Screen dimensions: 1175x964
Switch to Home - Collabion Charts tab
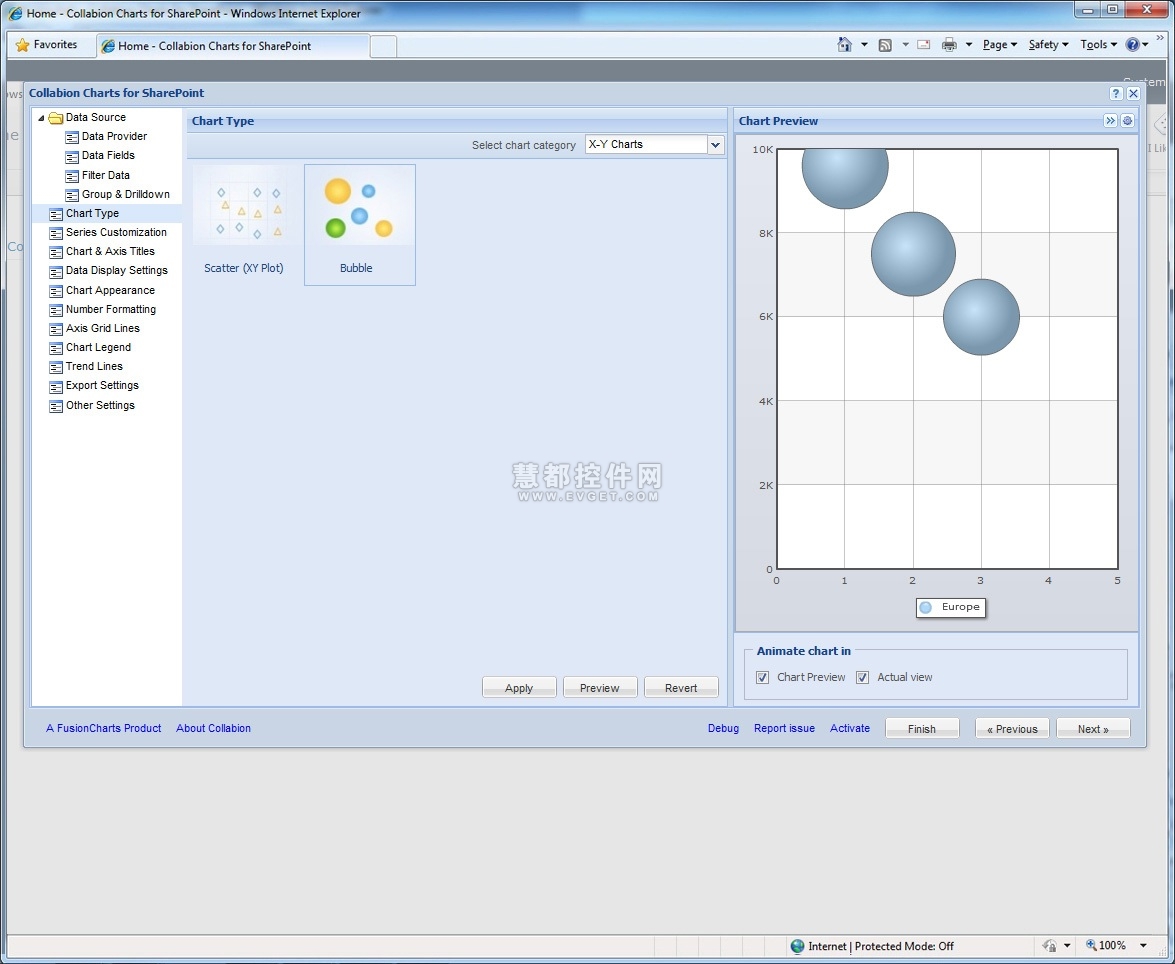point(233,46)
